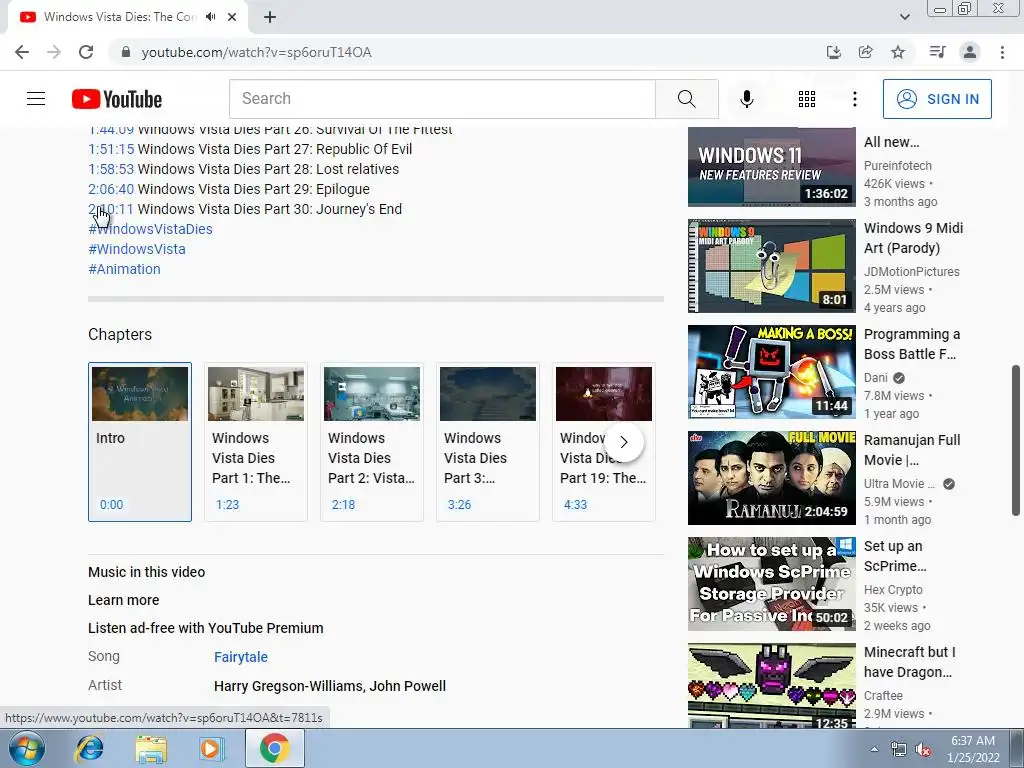Jump to timestamp 1:51:15 Part 27
This screenshot has height=768, width=1024.
(111, 149)
